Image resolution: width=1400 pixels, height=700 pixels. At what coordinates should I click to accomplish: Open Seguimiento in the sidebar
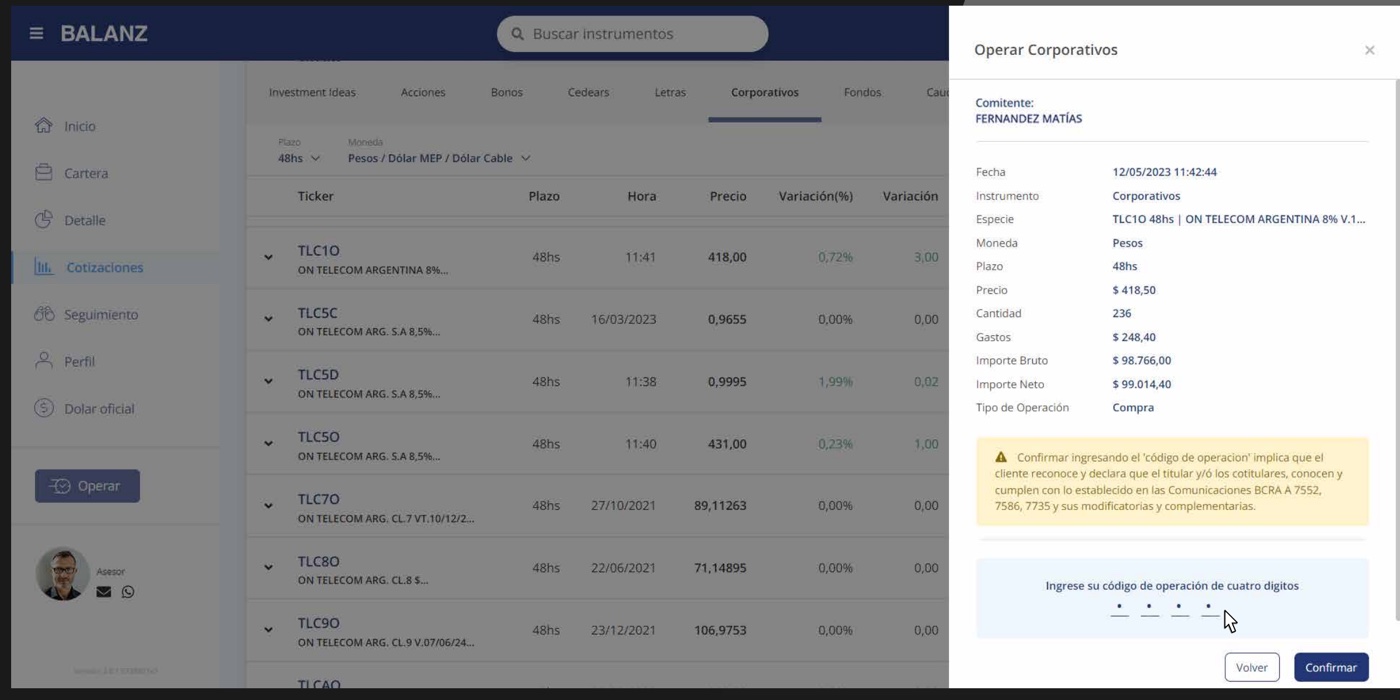click(101, 314)
